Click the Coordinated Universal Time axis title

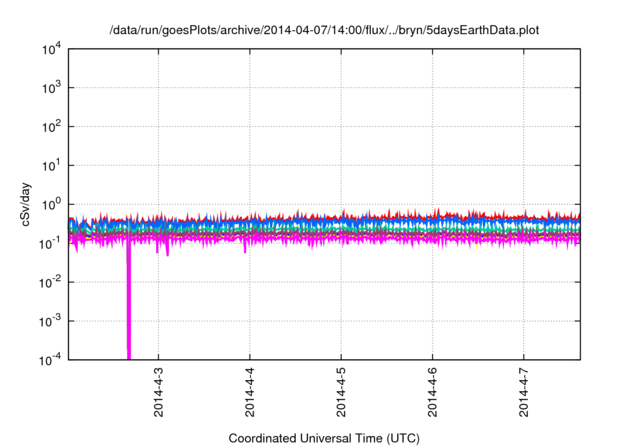pos(324,439)
